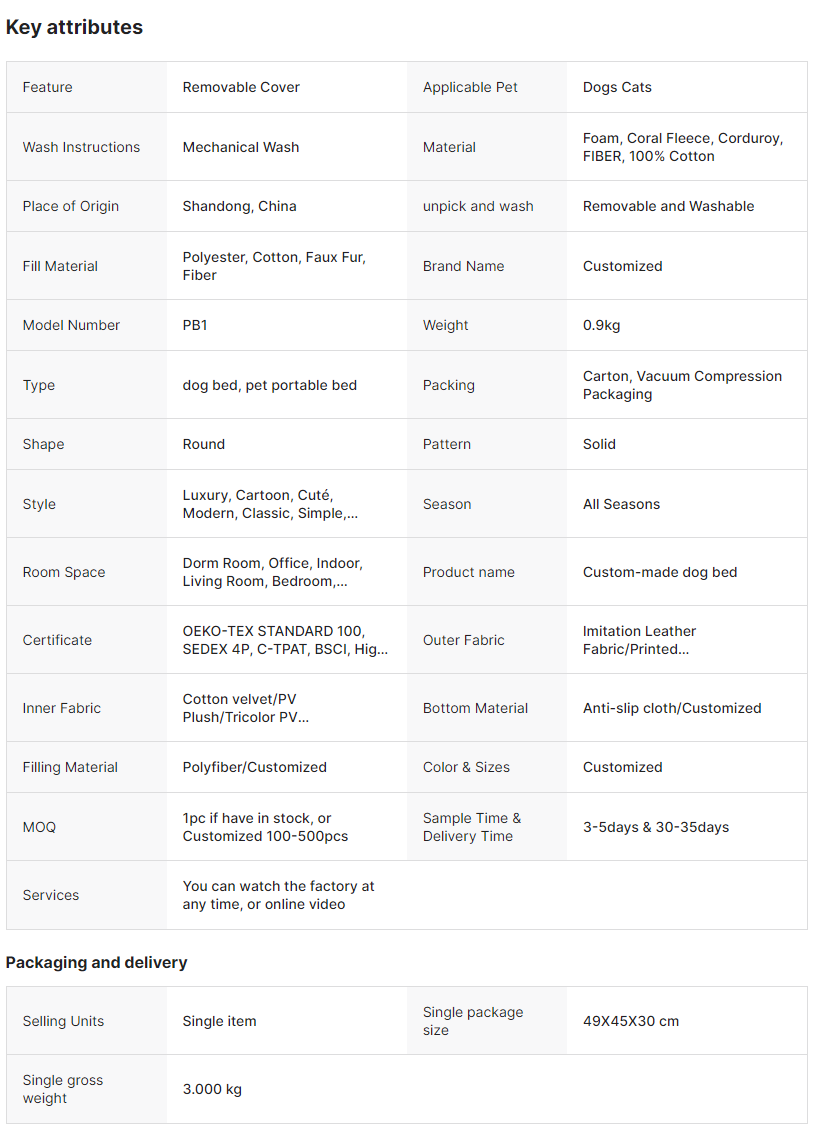
Task: Expand the truncated Room Space value
Action: pos(273,572)
